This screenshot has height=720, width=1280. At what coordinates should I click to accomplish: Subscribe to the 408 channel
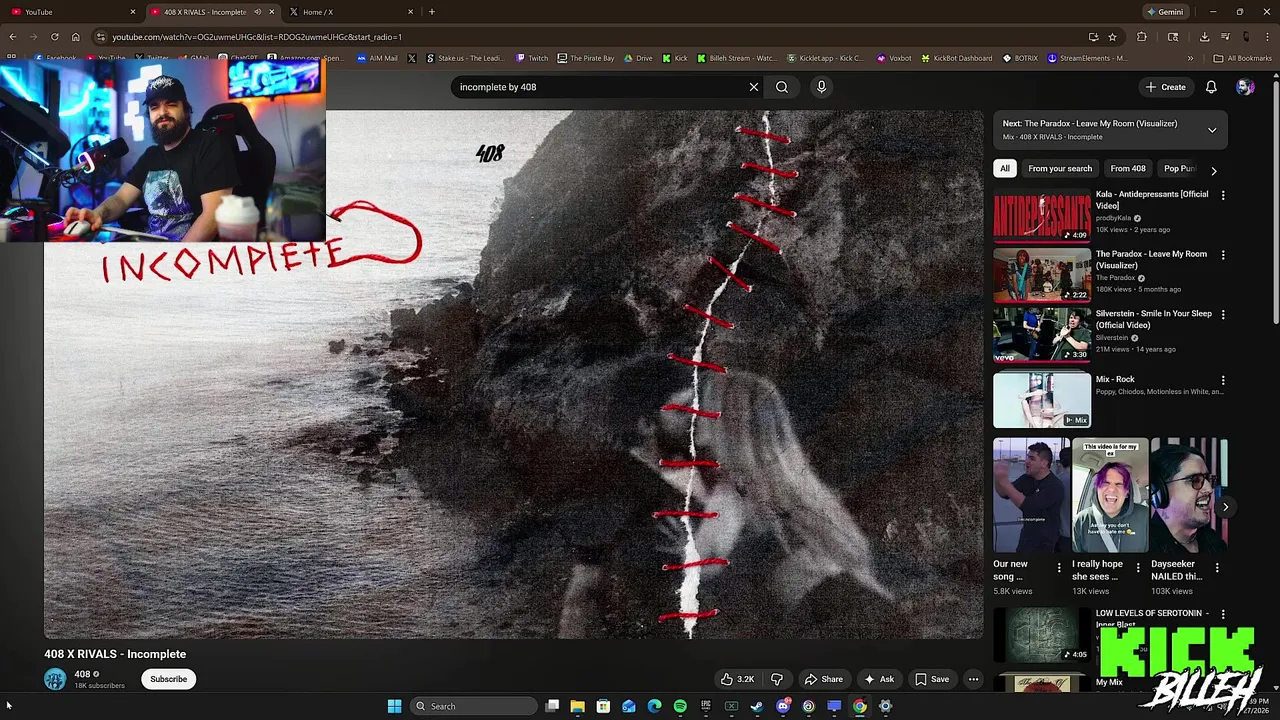168,679
